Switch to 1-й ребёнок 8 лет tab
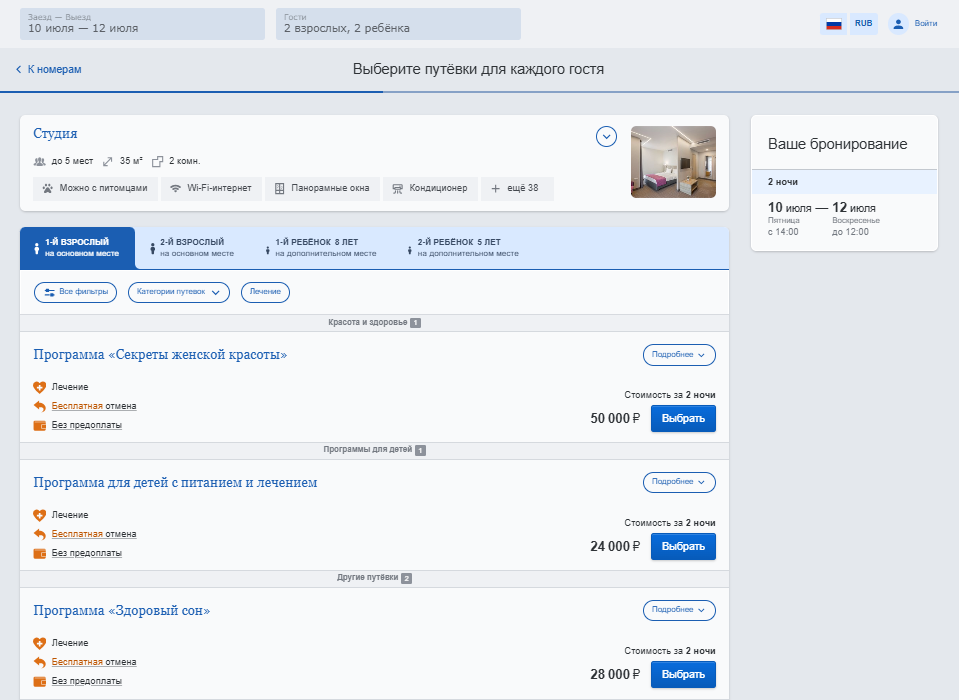 click(x=321, y=248)
